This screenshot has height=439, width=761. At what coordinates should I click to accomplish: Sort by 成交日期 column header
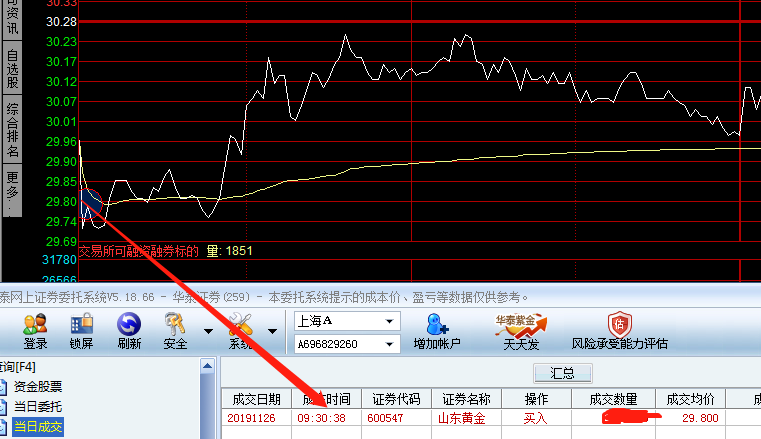(x=256, y=399)
